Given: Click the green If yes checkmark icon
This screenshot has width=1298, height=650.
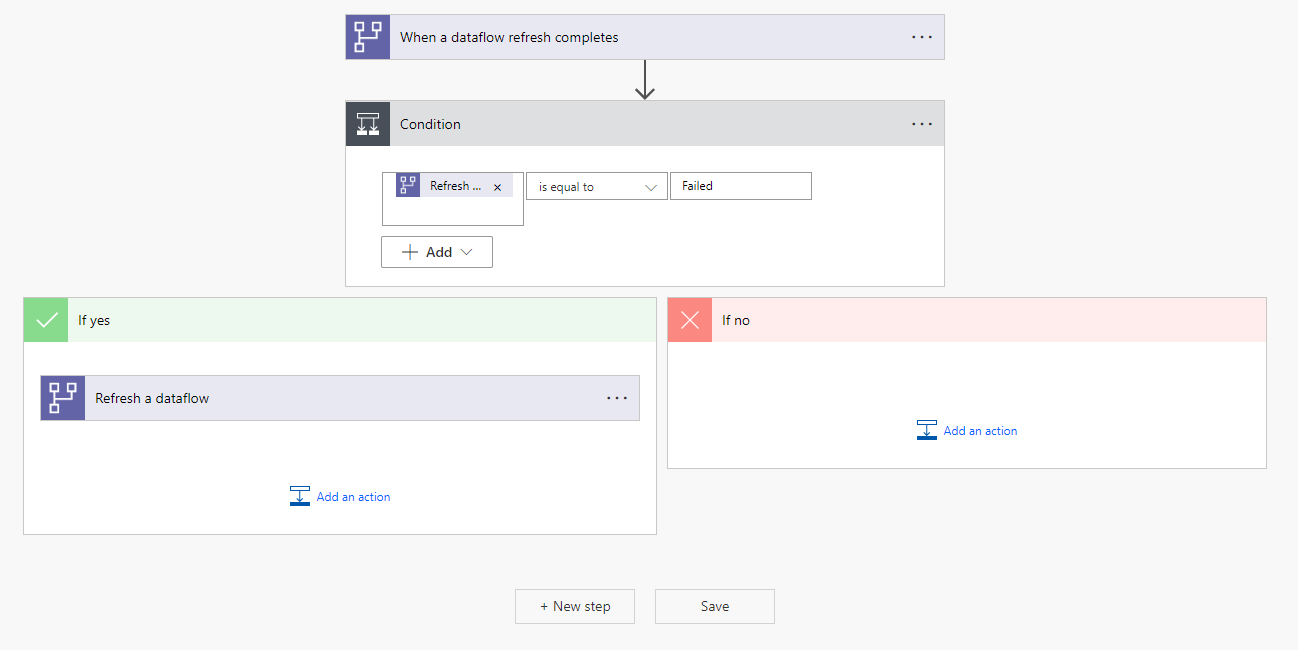Looking at the screenshot, I should [x=46, y=320].
